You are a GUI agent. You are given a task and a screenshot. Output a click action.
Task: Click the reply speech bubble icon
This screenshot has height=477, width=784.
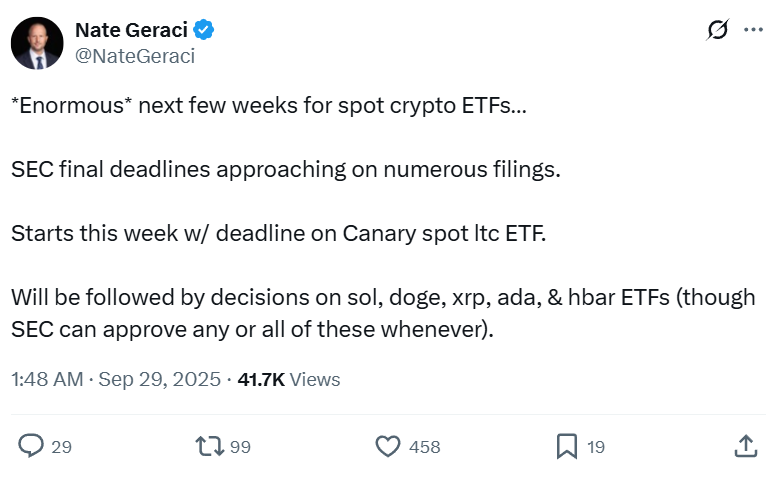(32, 446)
